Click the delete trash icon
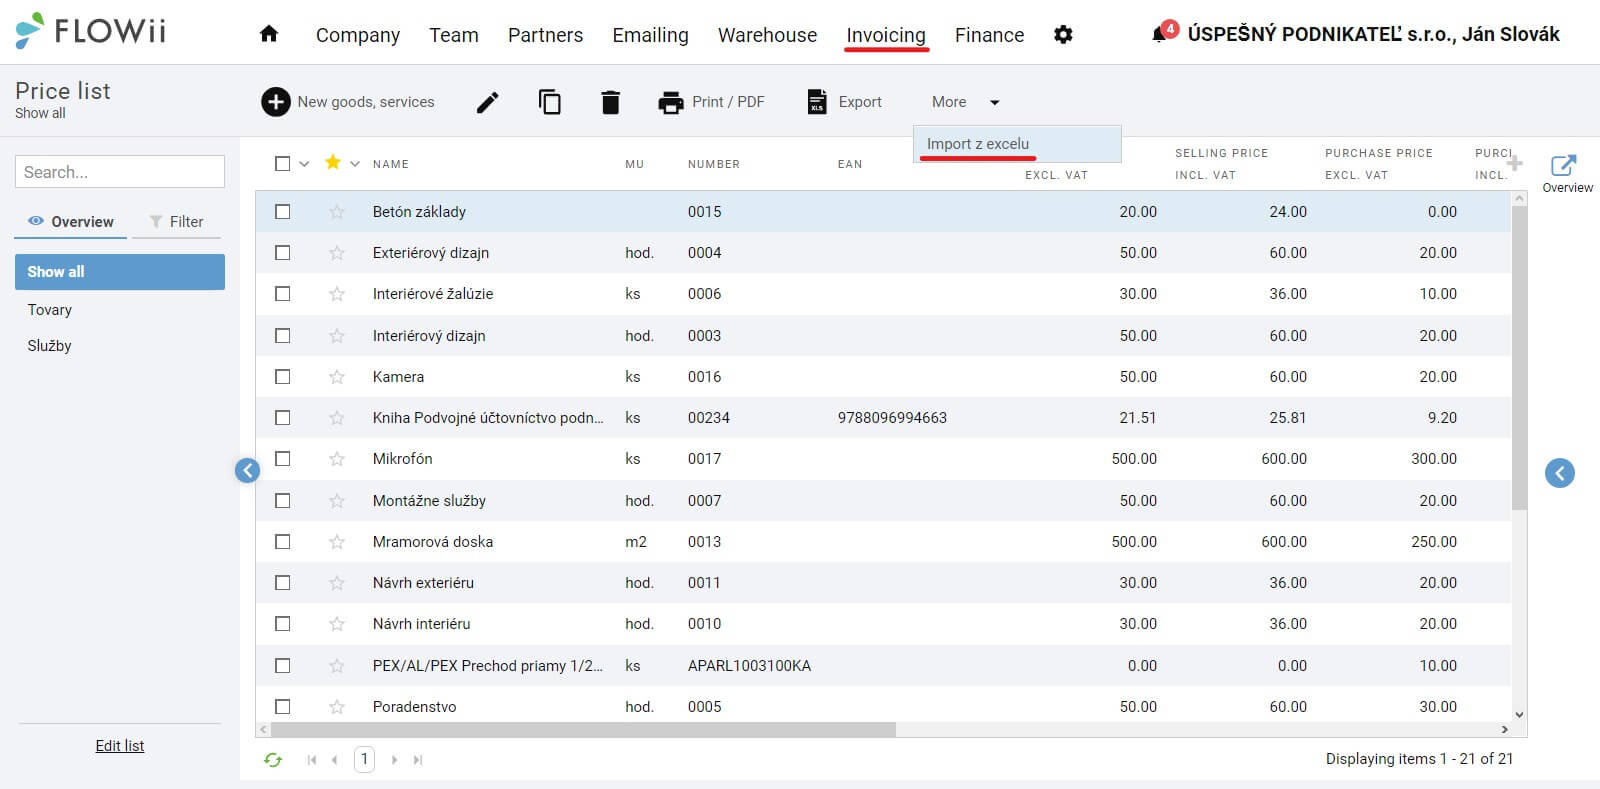The height and width of the screenshot is (789, 1600). [x=610, y=102]
